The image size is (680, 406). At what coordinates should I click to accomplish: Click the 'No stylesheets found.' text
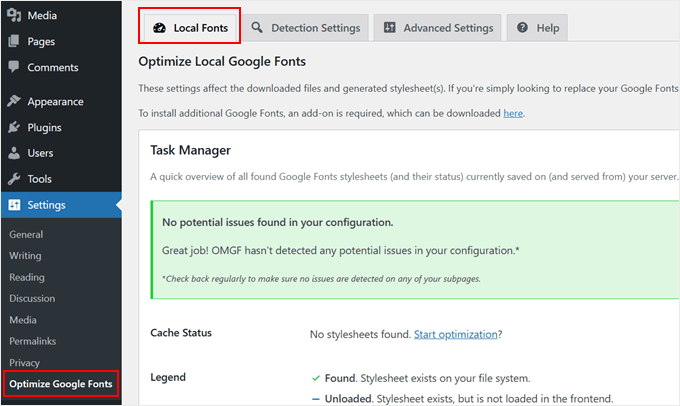pos(360,334)
